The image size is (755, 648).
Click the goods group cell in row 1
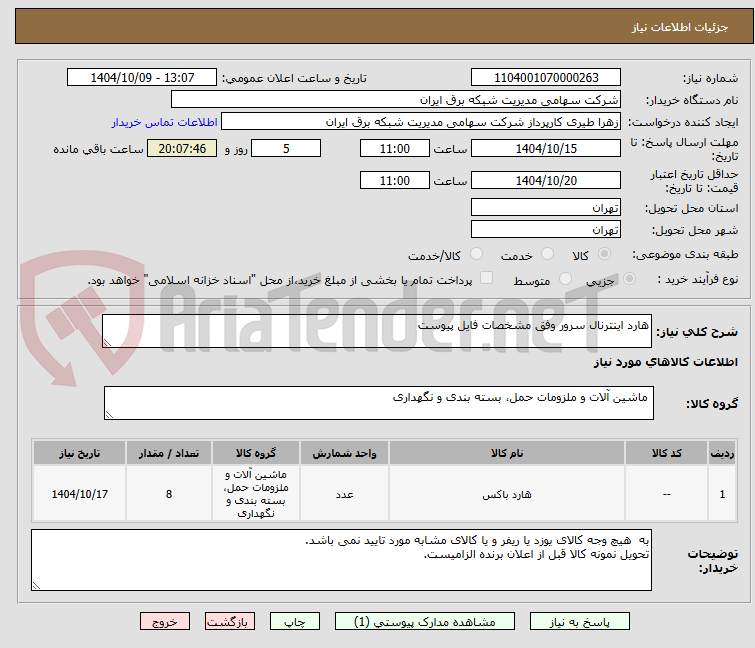[x=256, y=494]
